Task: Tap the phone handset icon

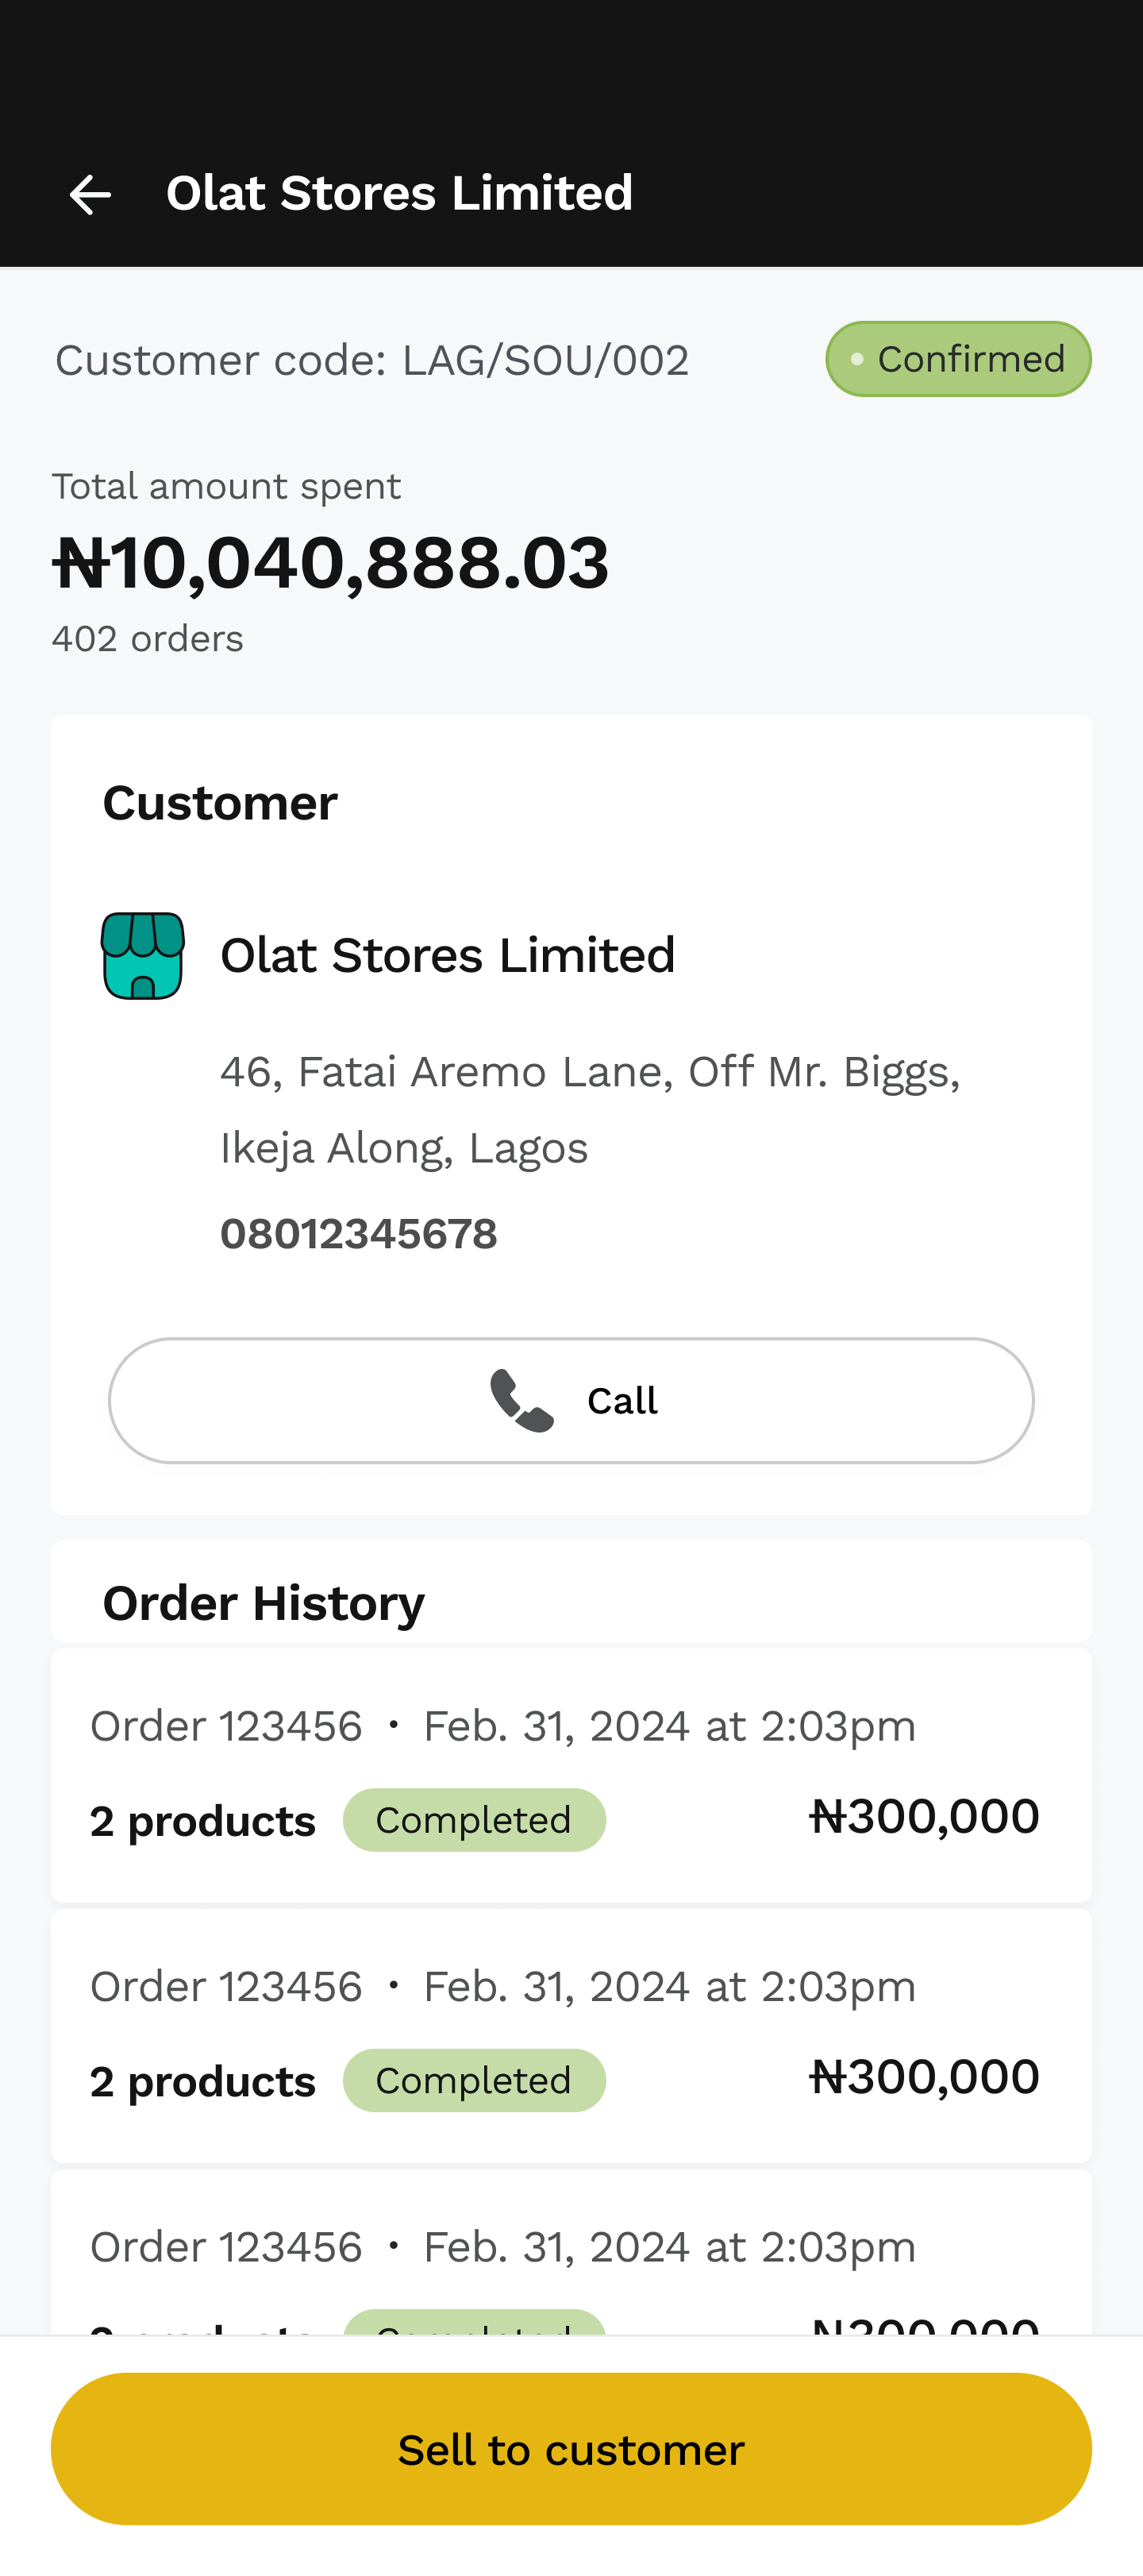Action: tap(521, 1400)
